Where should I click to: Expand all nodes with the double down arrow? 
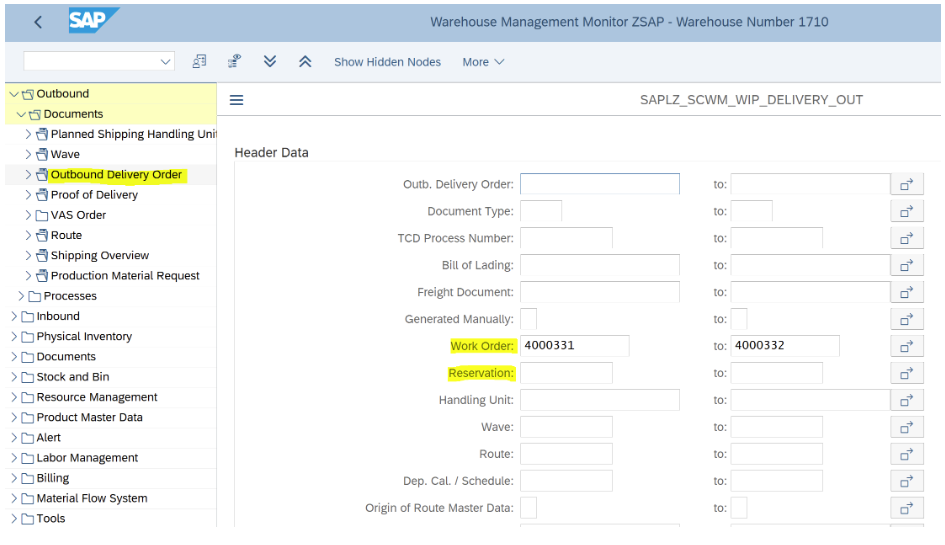[x=270, y=61]
